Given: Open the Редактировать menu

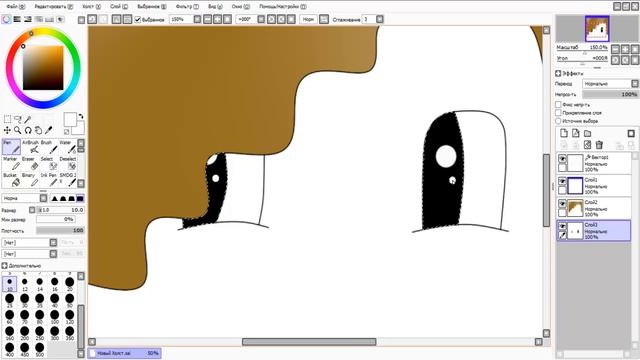Looking at the screenshot, I should 54,7.
